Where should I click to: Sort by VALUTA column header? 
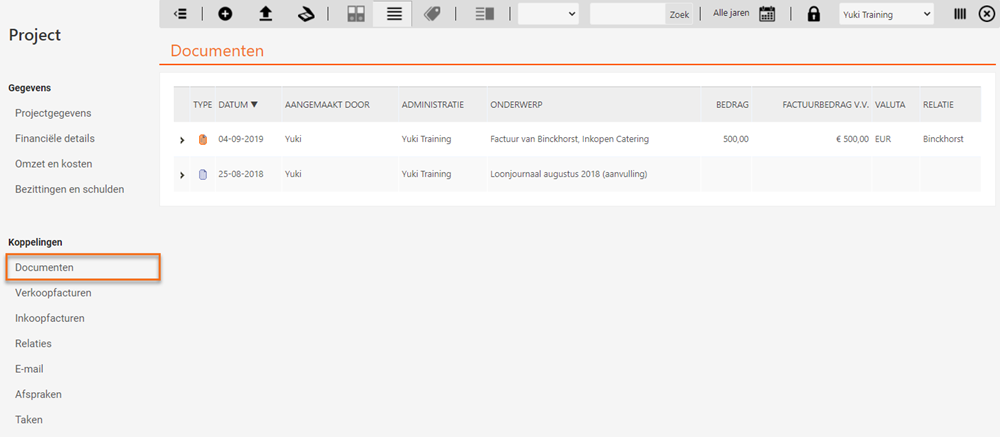[x=890, y=105]
